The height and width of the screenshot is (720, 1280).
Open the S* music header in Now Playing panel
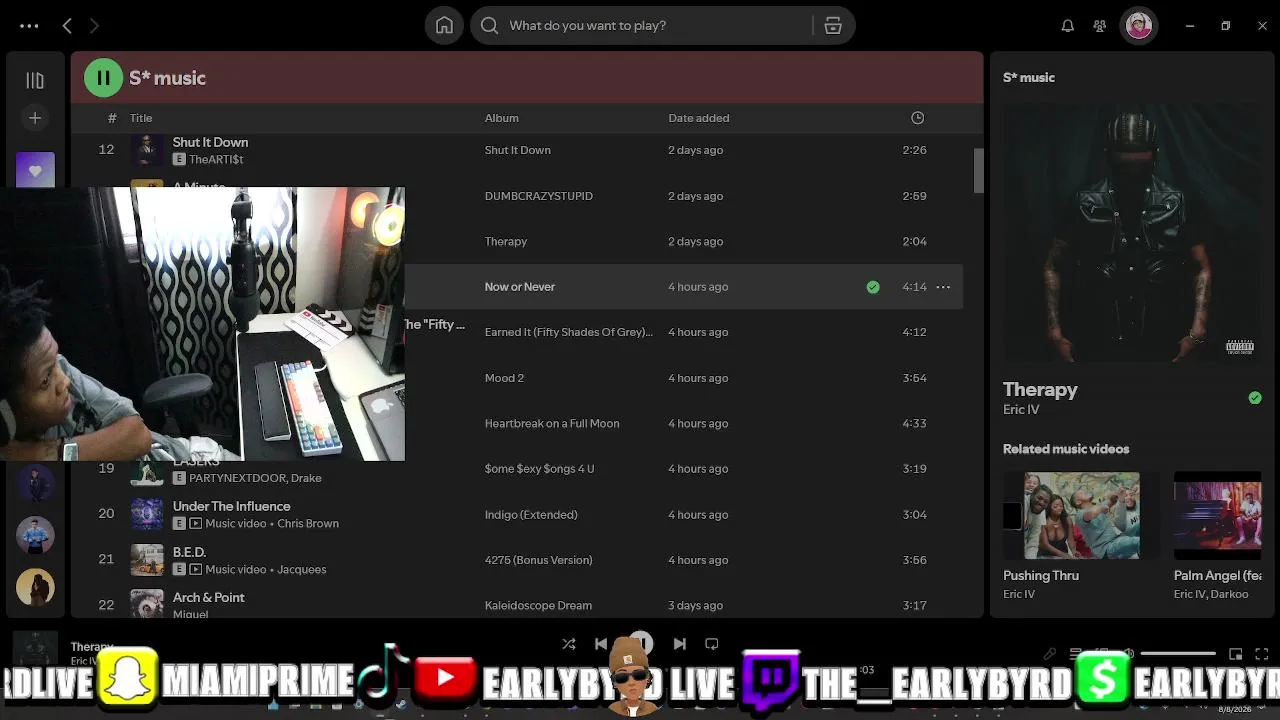1029,78
